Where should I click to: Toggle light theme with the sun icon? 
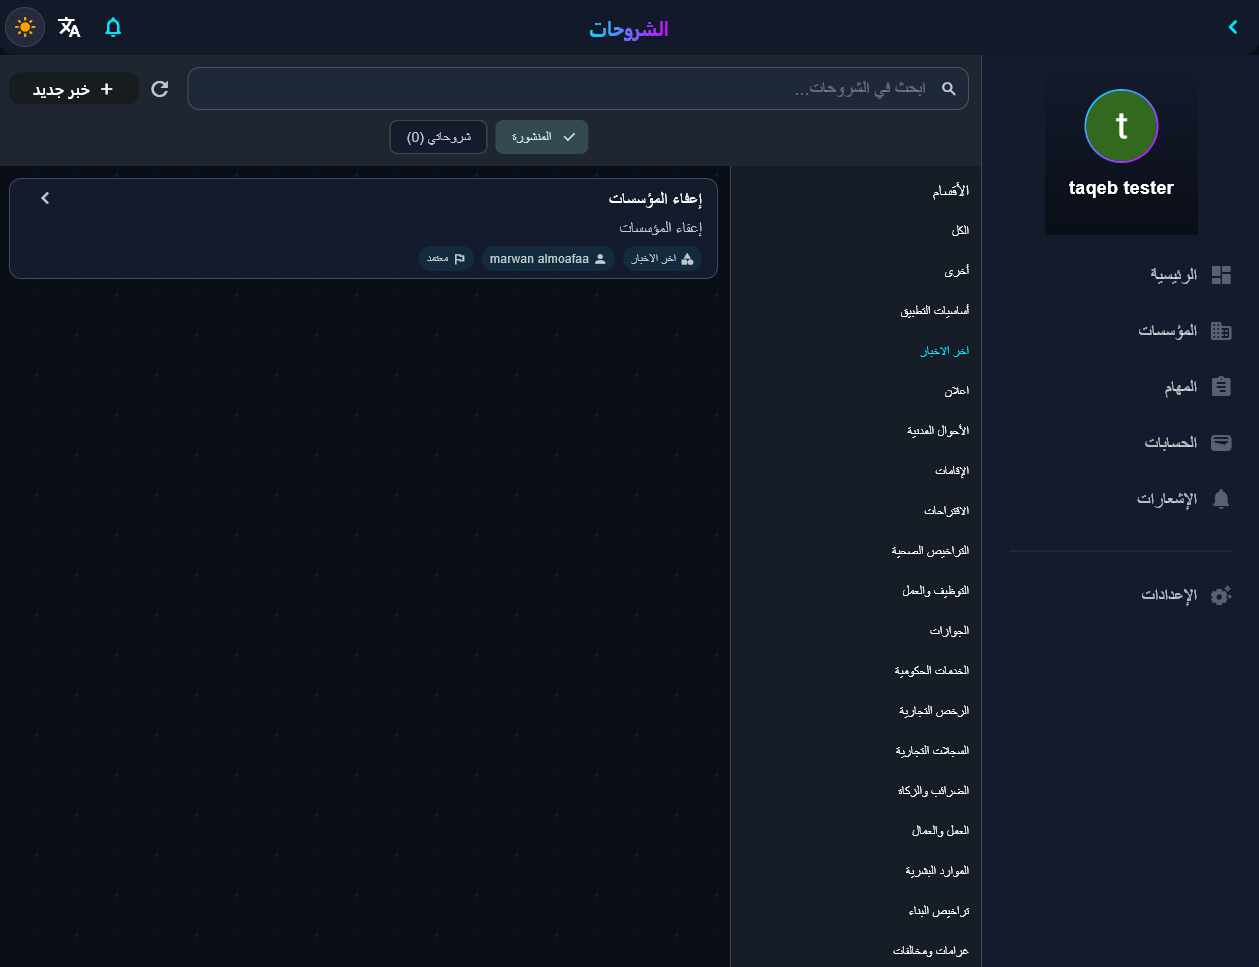pyautogui.click(x=25, y=27)
